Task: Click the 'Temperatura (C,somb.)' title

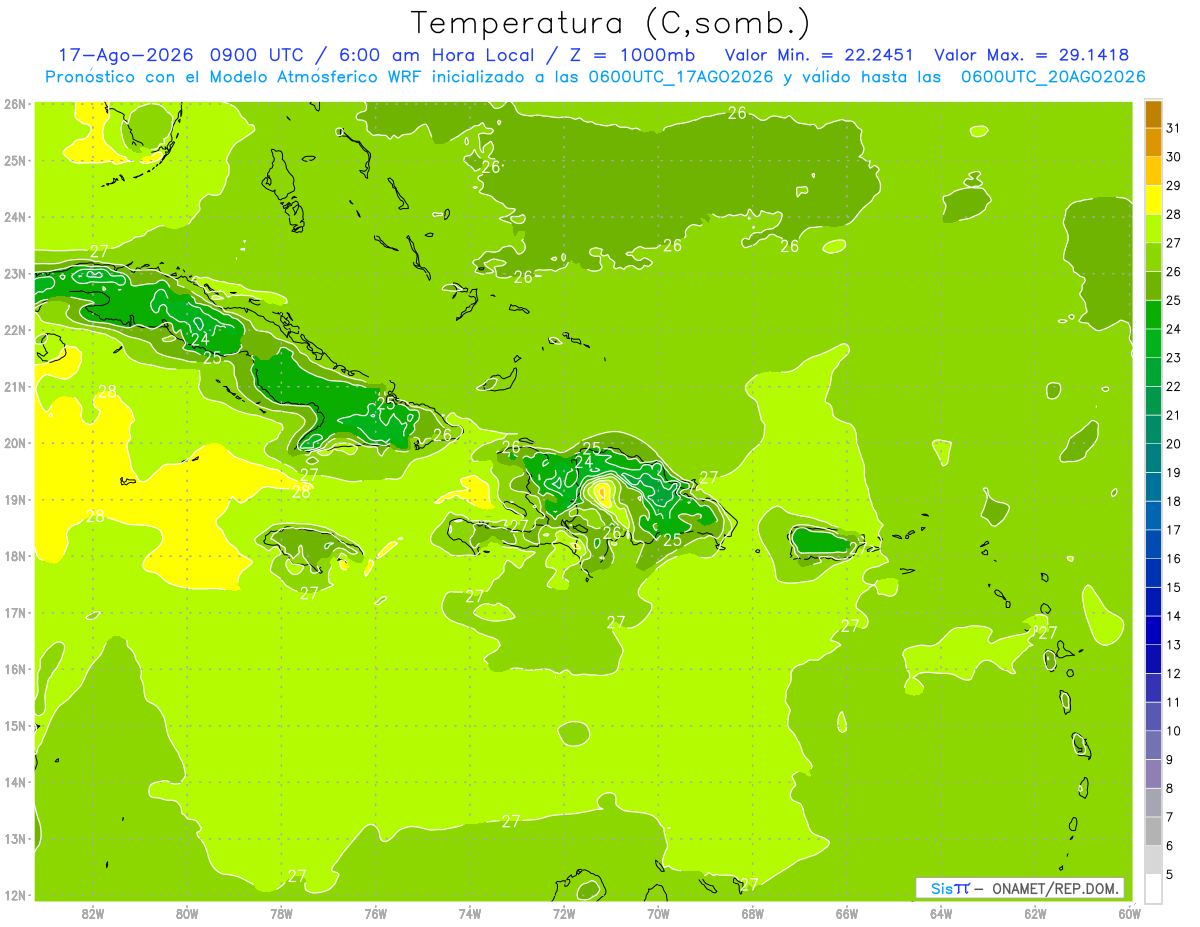Action: 611,23
